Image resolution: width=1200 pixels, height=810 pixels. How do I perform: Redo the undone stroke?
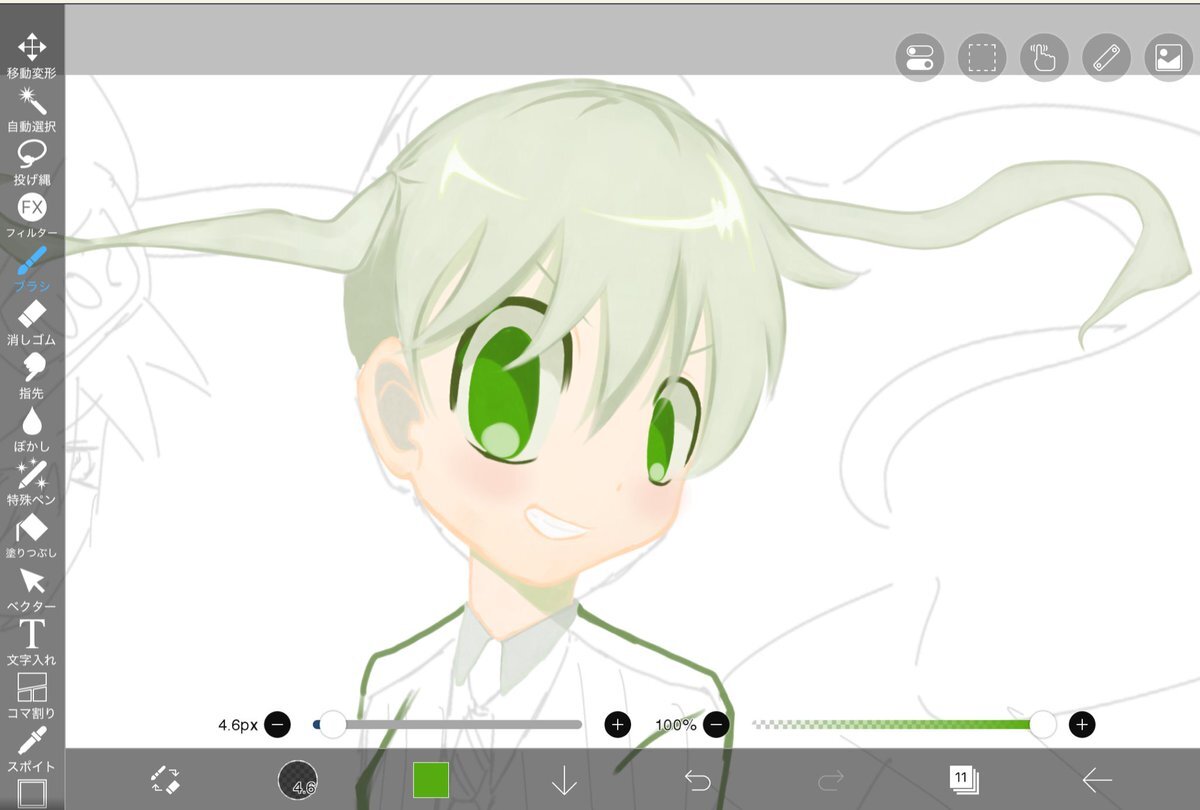tap(831, 780)
